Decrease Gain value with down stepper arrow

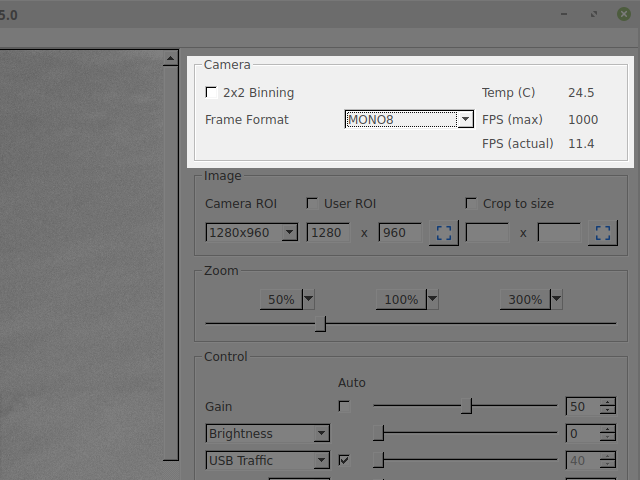(608, 410)
